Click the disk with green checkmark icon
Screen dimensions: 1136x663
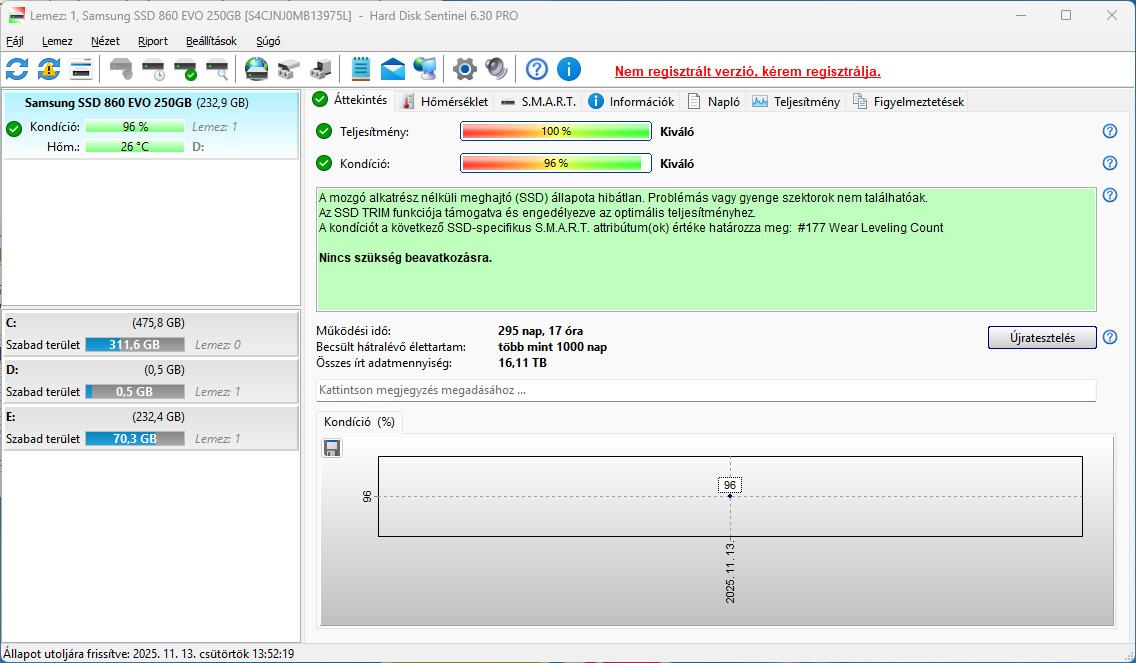click(185, 70)
